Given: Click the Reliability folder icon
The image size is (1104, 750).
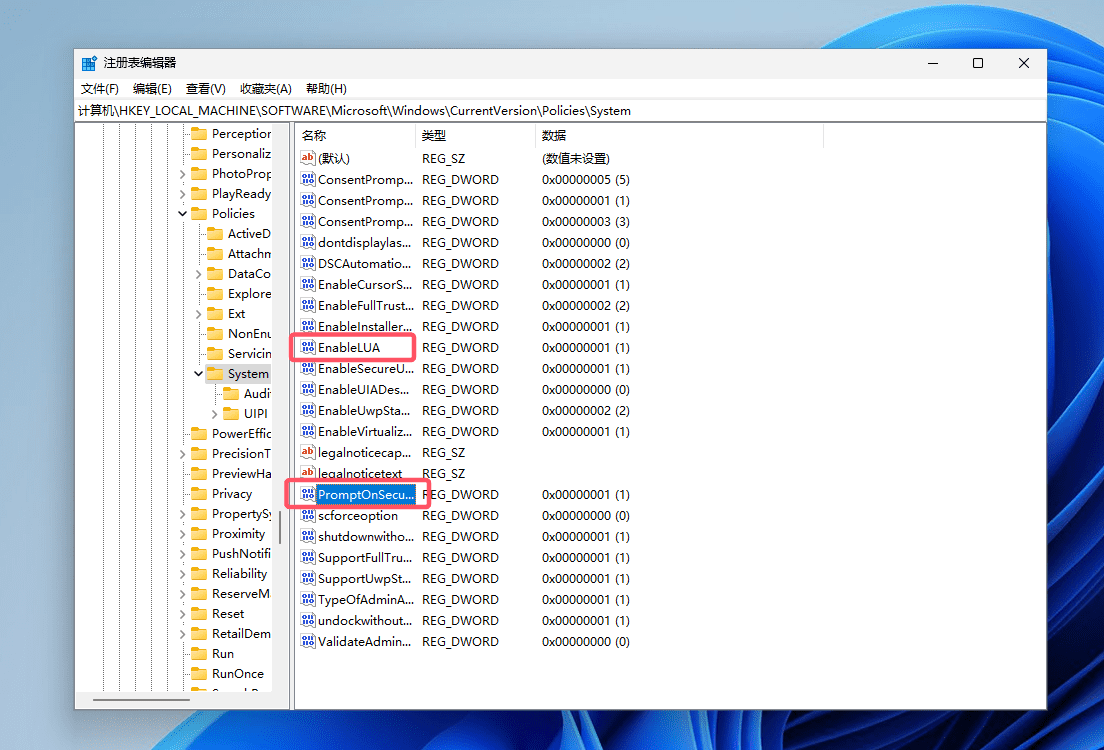Looking at the screenshot, I should 199,574.
